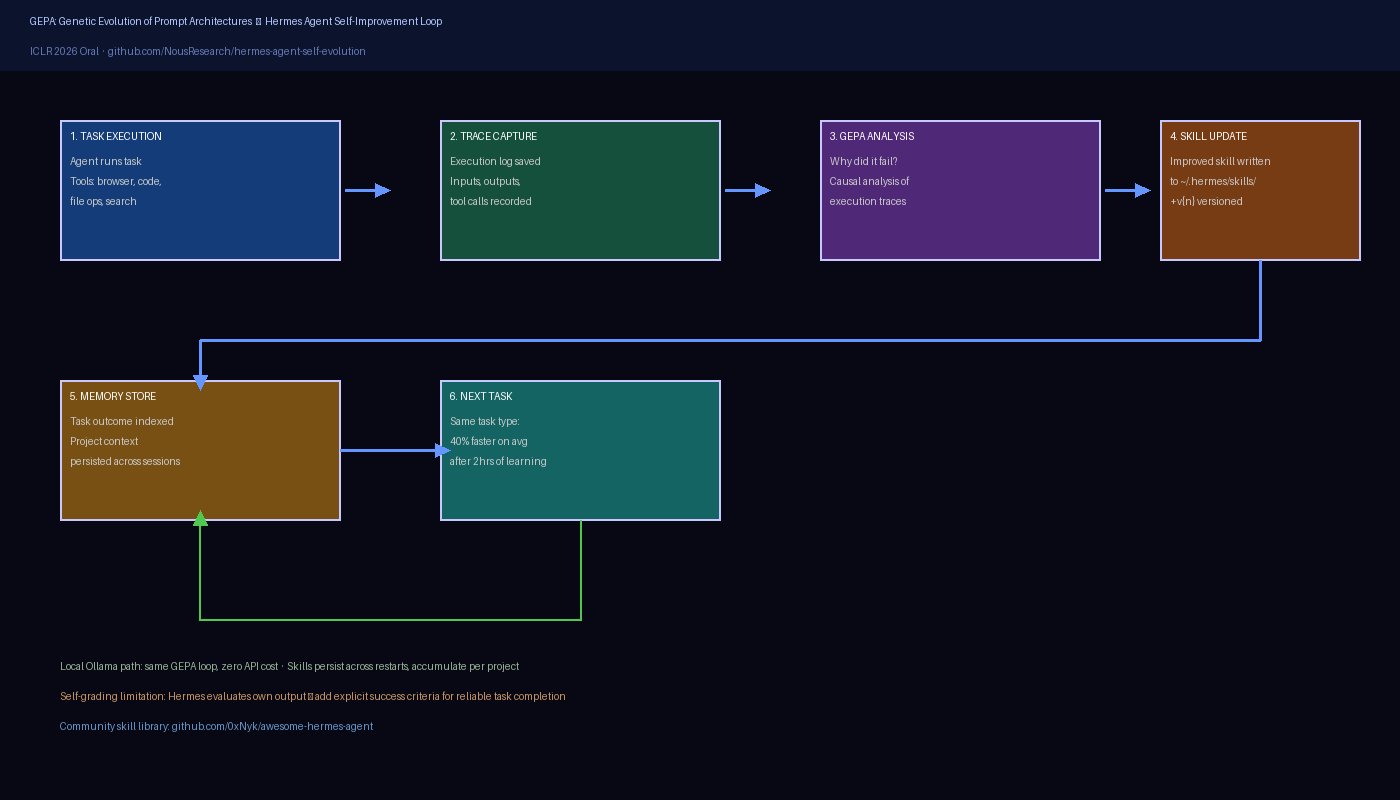Click the 'Self-grading limitation' note text

click(312, 696)
